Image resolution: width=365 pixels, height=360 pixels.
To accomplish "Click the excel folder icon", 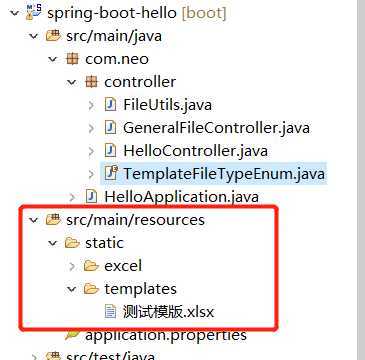I will [x=91, y=266].
